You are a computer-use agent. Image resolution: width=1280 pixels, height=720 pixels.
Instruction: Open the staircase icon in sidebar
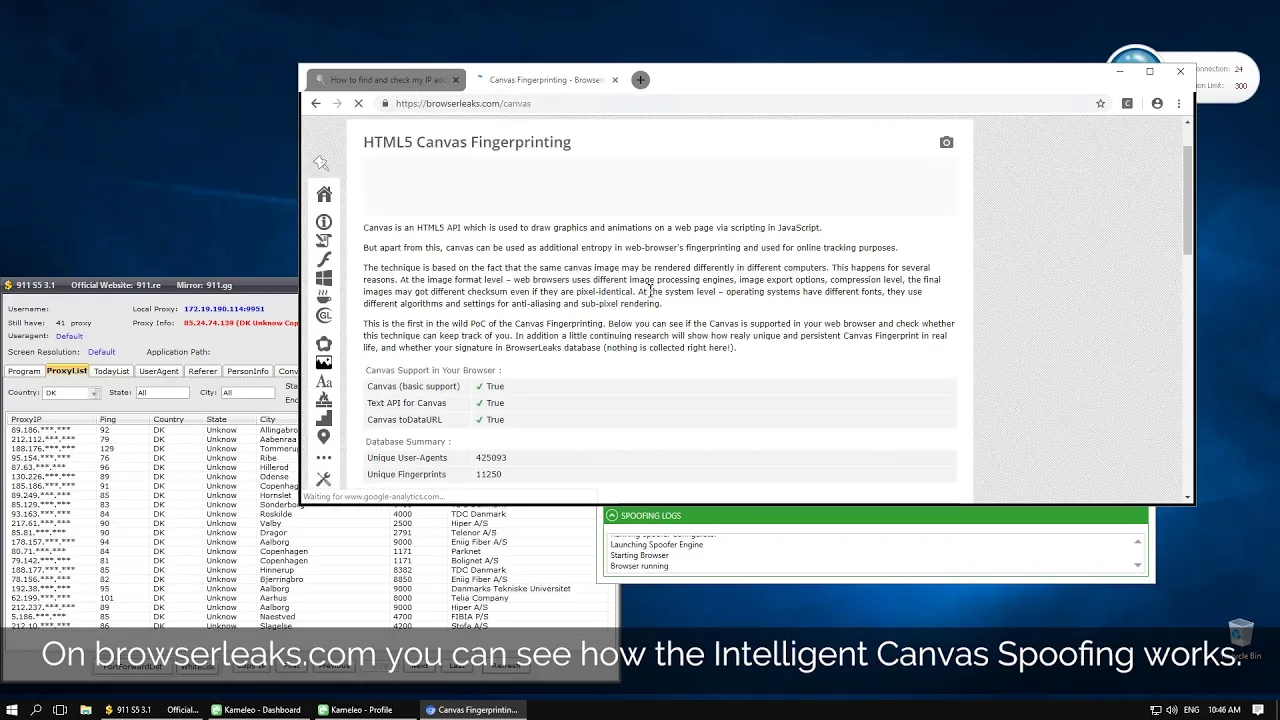coord(324,418)
